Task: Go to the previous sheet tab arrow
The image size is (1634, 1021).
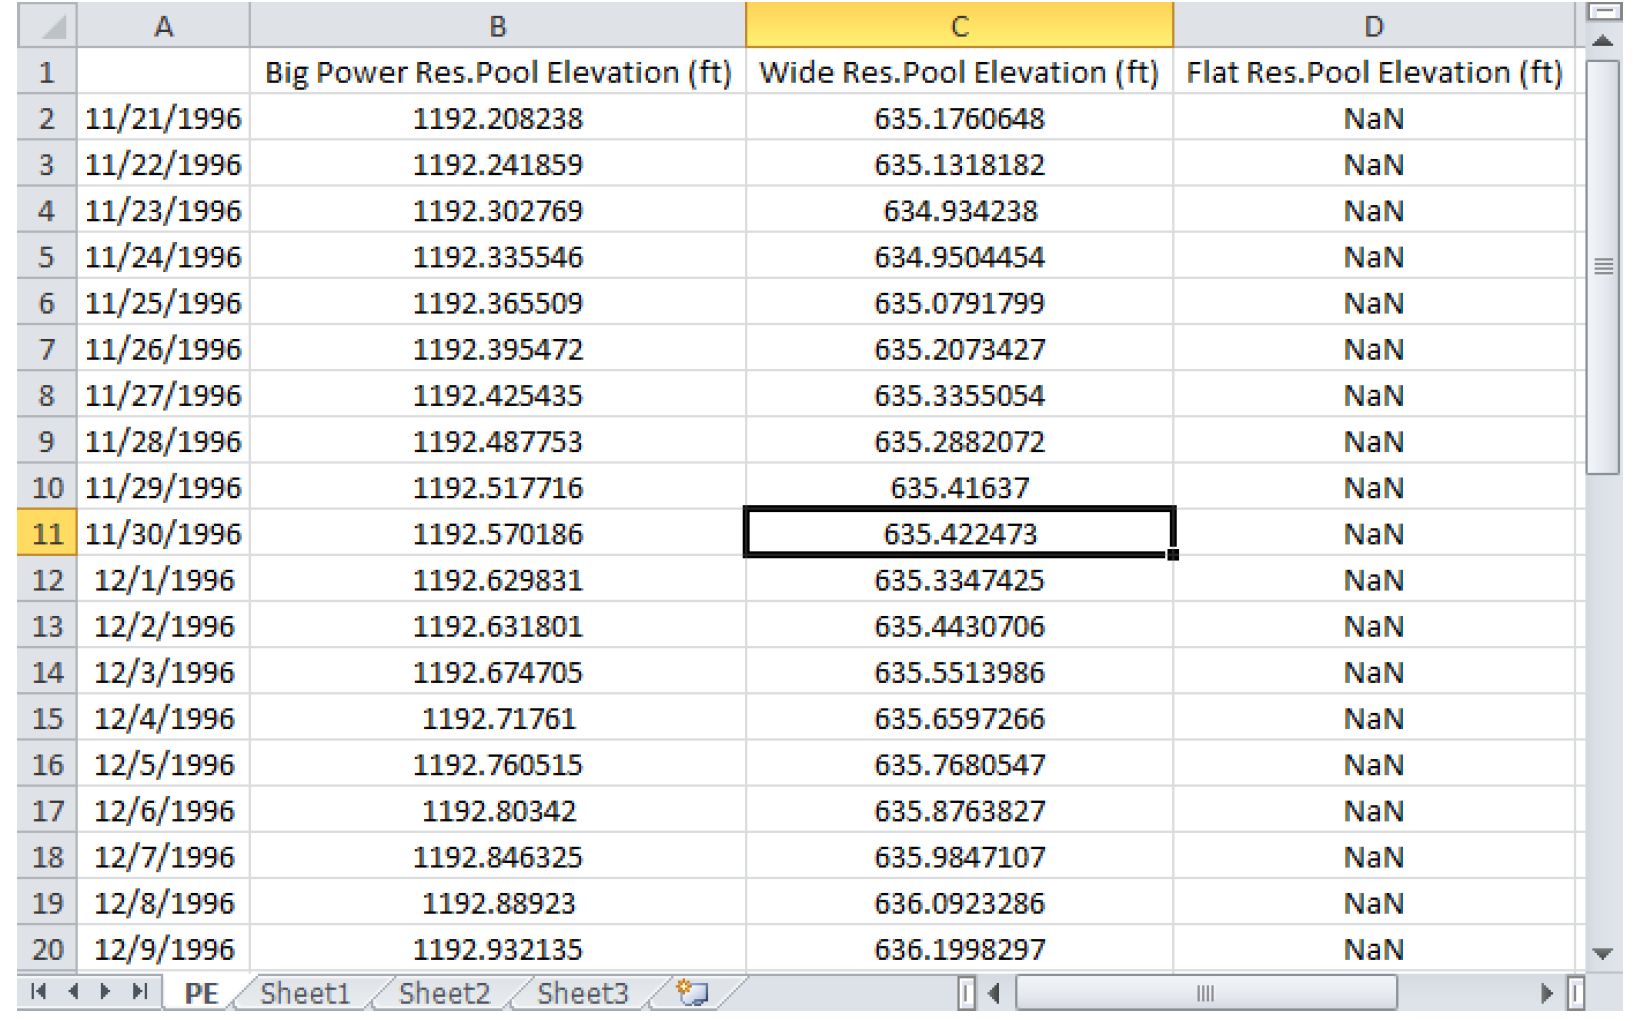Action: pos(73,991)
